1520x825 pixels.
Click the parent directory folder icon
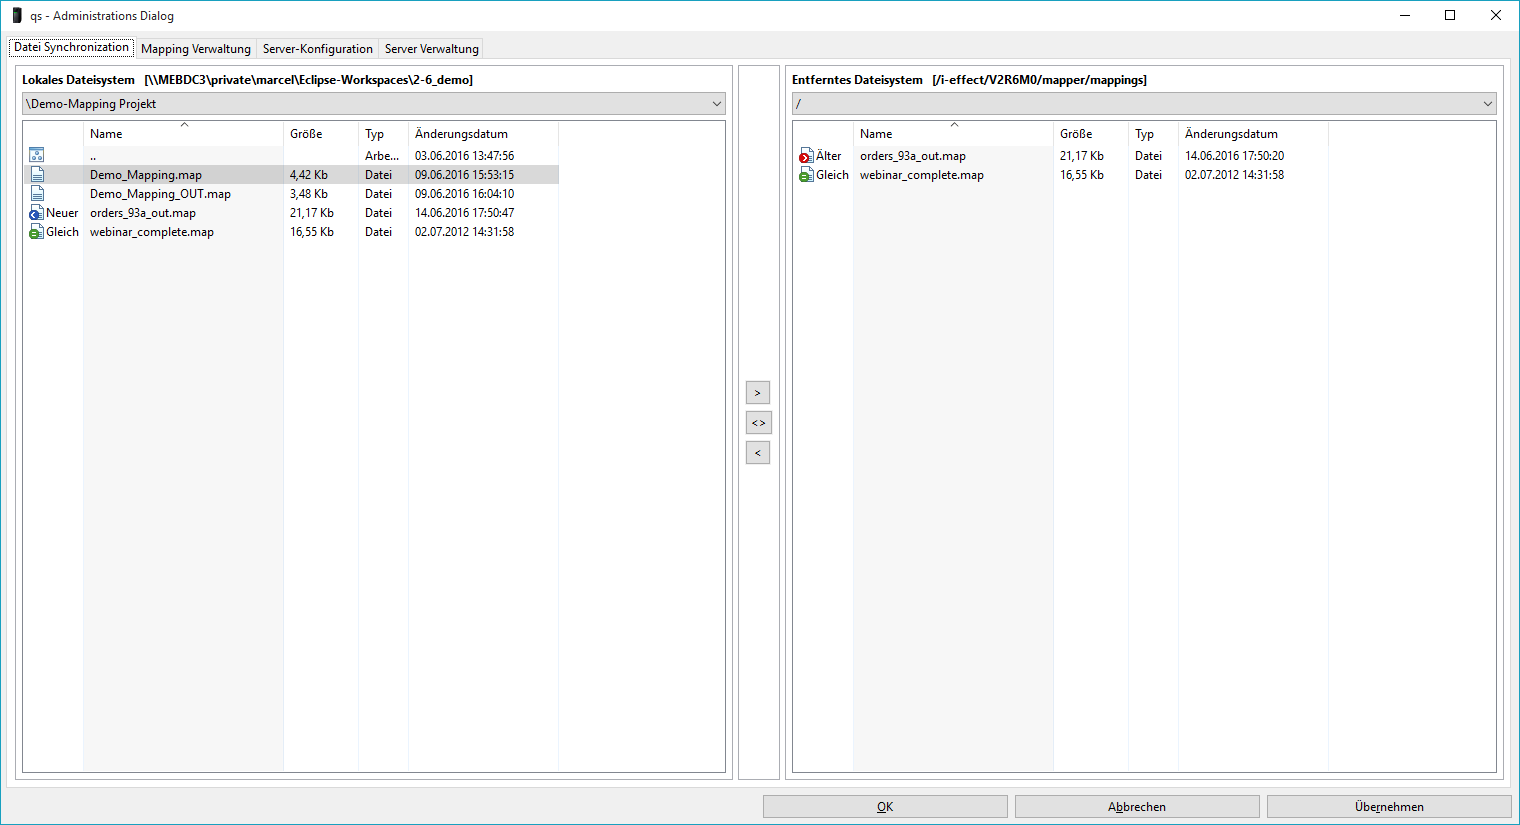click(x=37, y=155)
